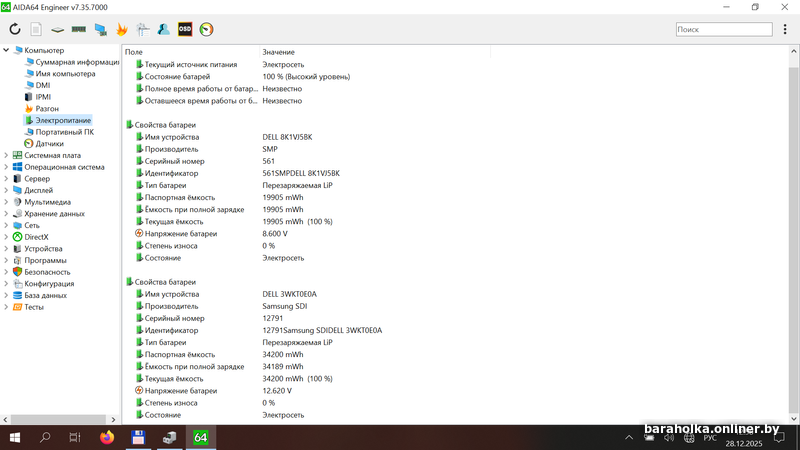Viewport: 800px width, 450px height.
Task: Click vertical scrollbar up arrow
Action: (793, 52)
